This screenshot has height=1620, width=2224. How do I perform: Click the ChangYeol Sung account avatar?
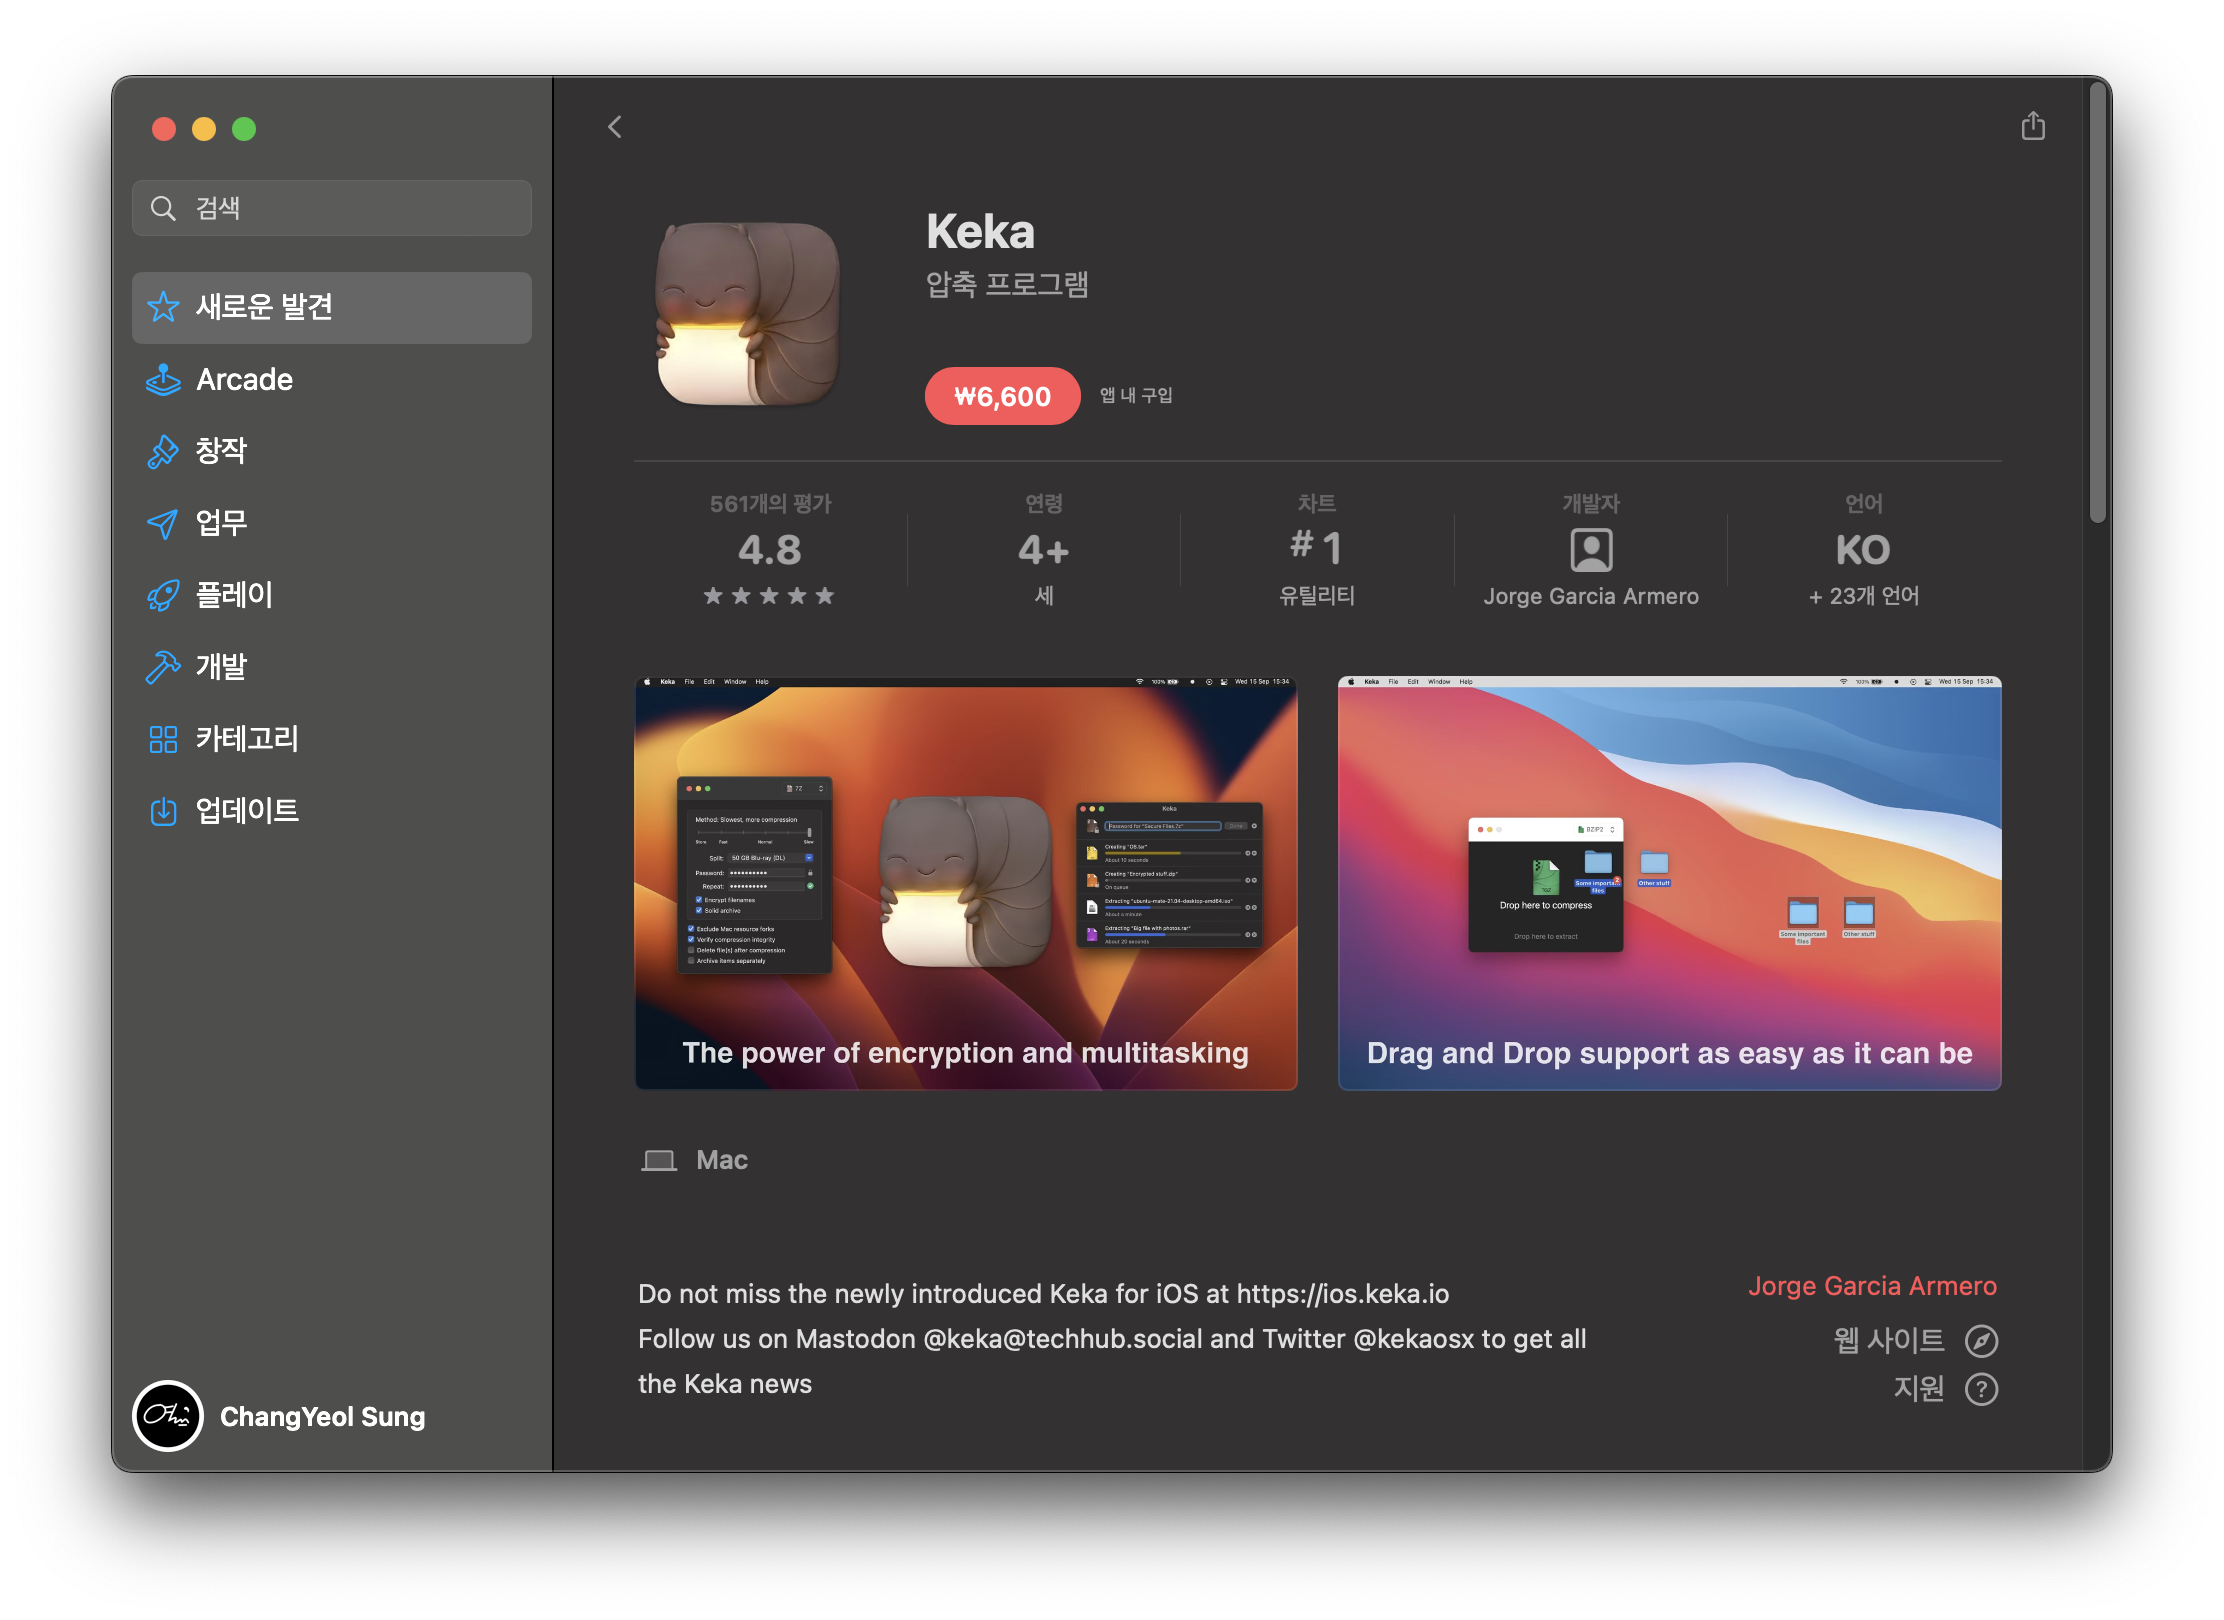(x=168, y=1415)
